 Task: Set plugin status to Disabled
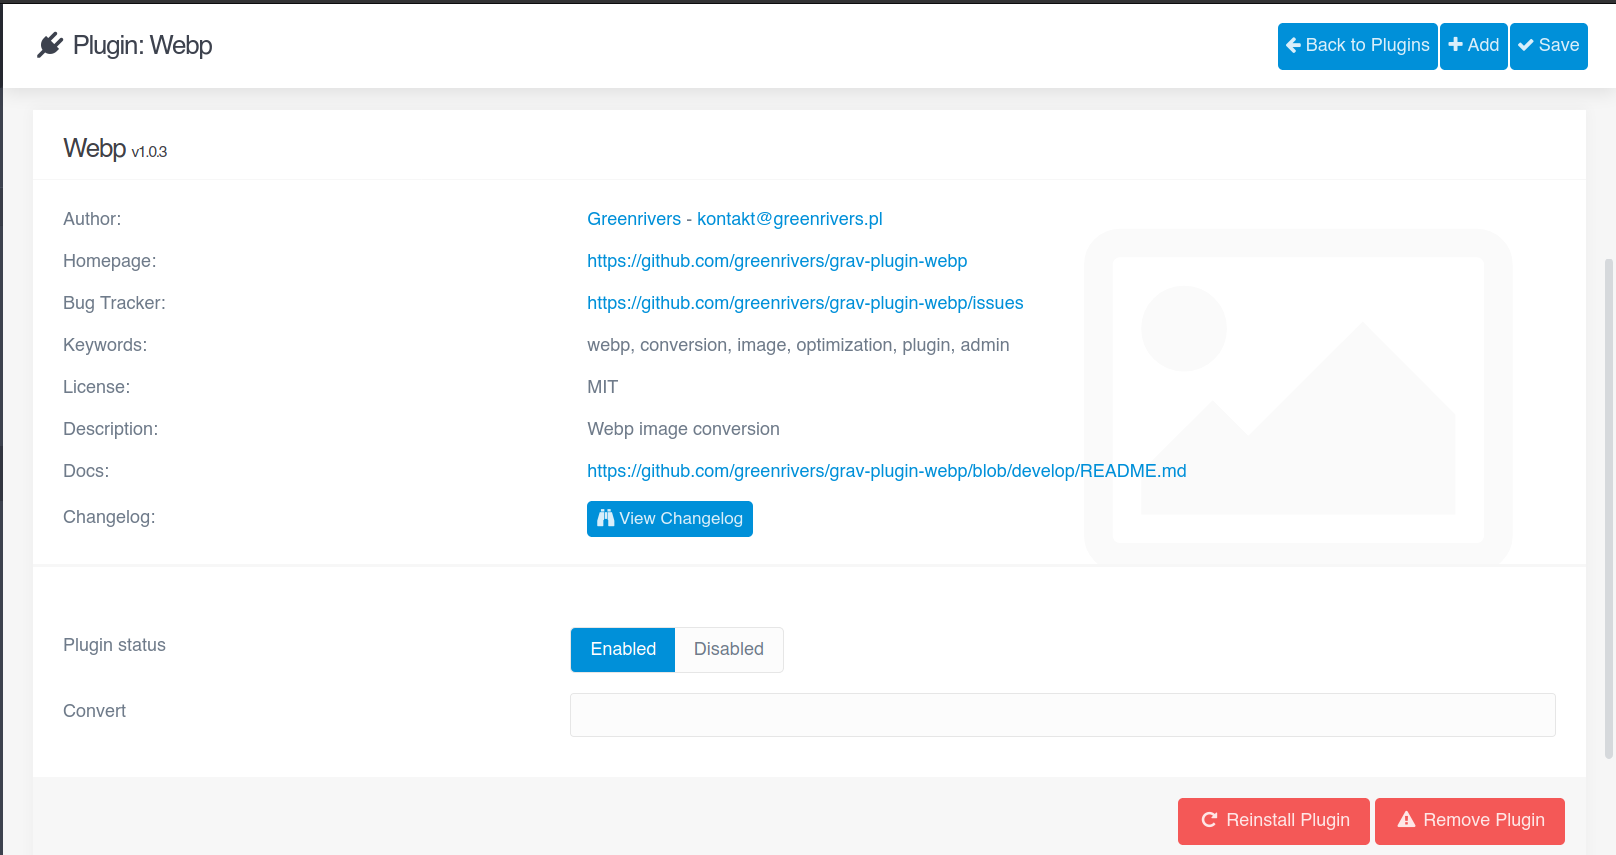click(x=729, y=650)
